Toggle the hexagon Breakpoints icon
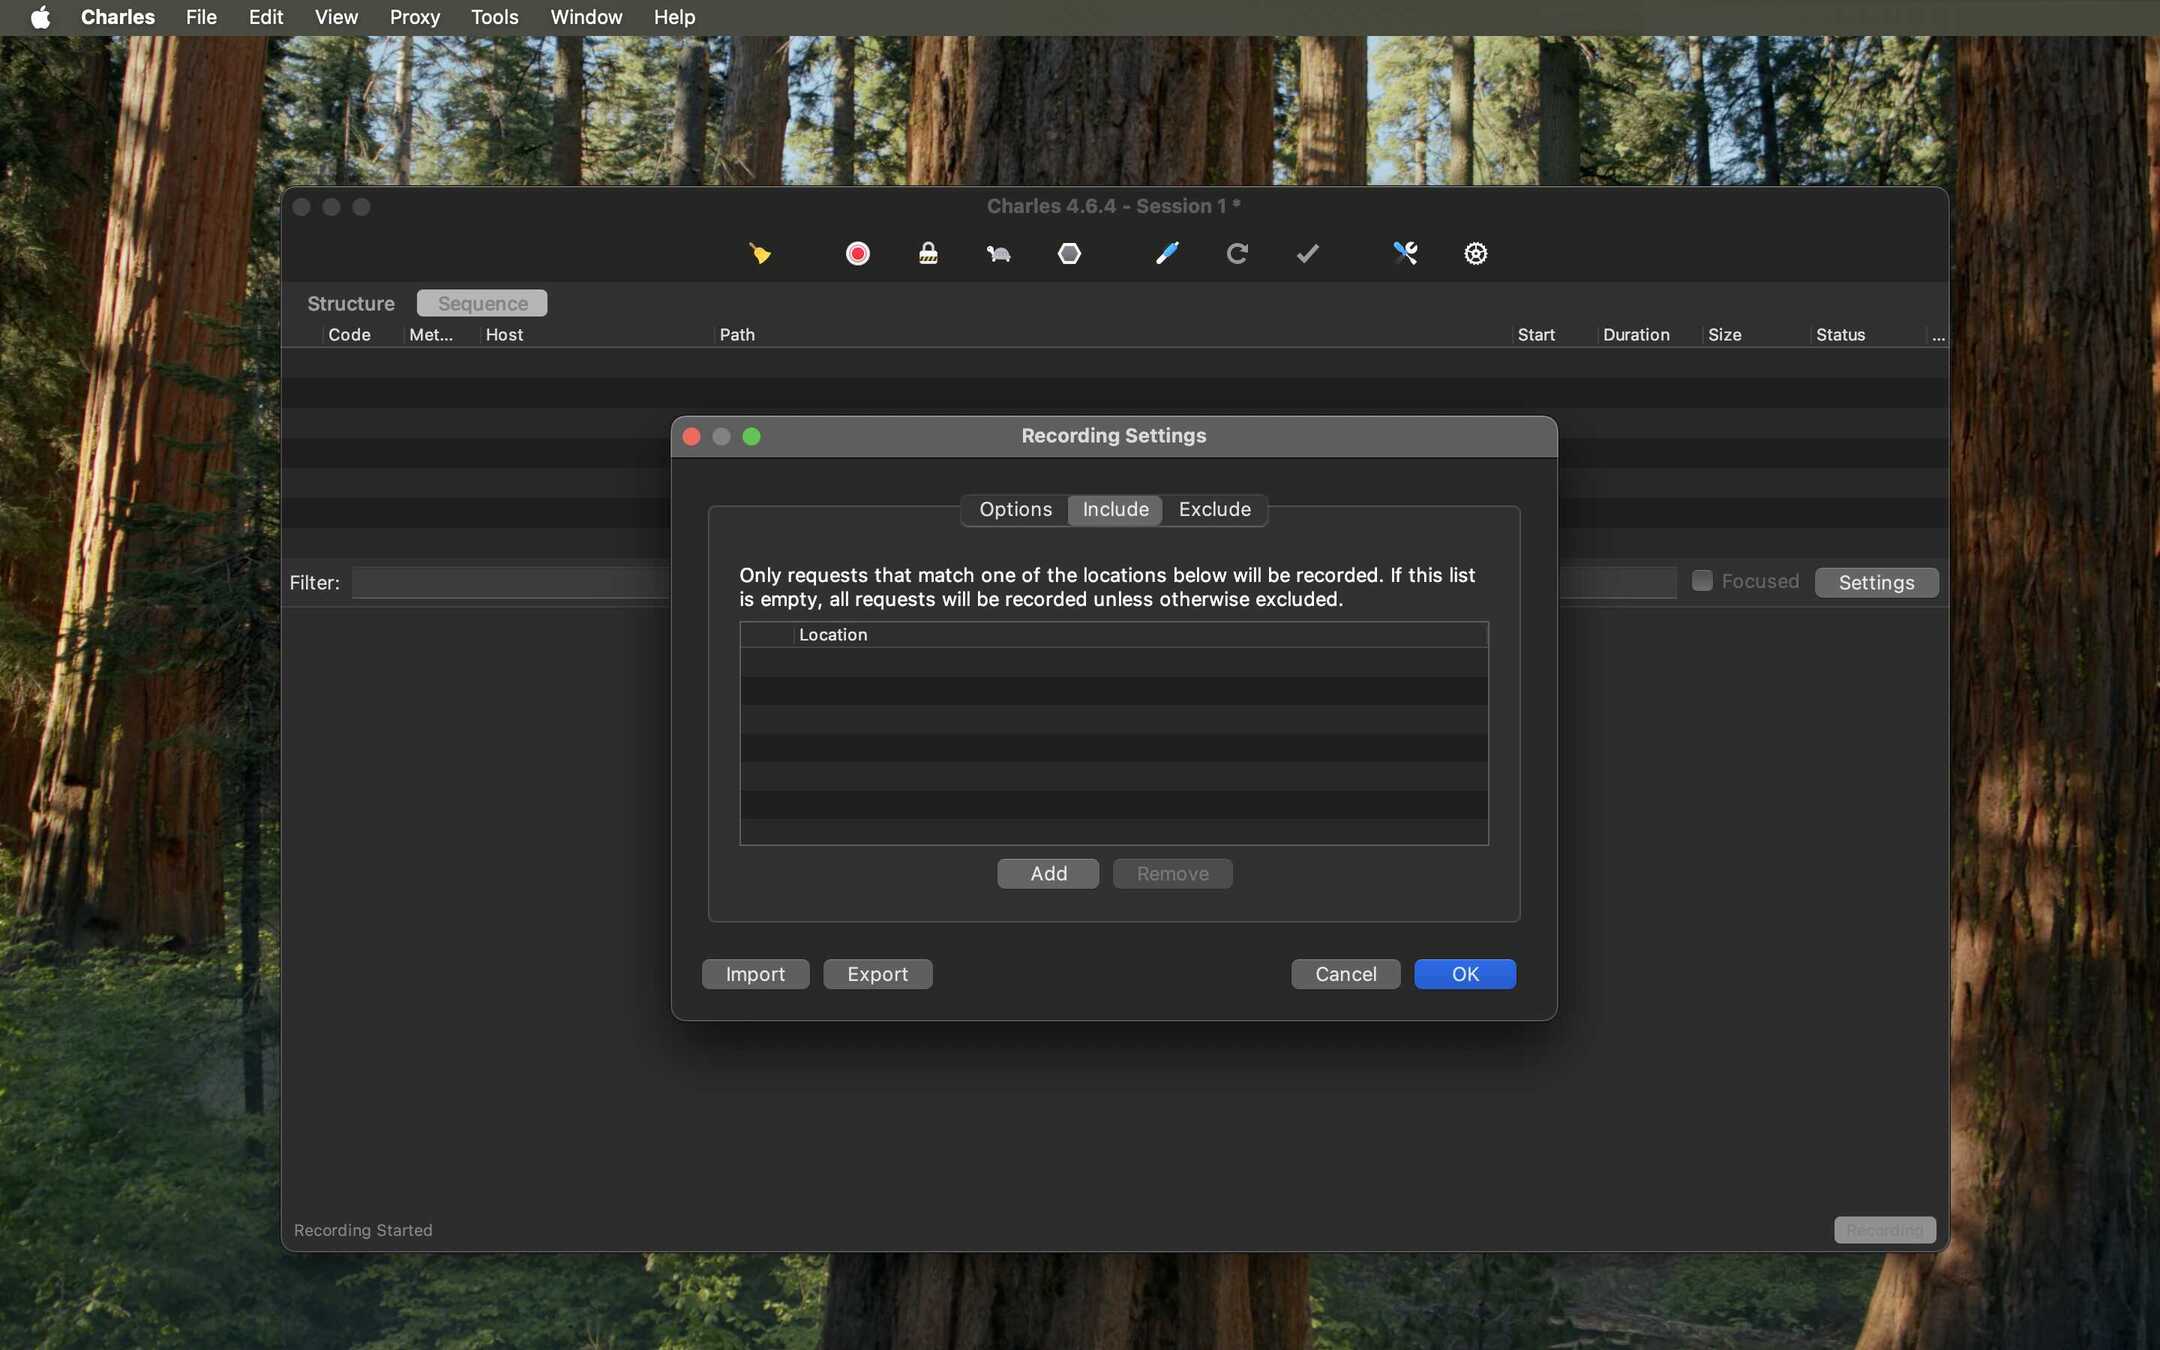 pyautogui.click(x=1069, y=254)
